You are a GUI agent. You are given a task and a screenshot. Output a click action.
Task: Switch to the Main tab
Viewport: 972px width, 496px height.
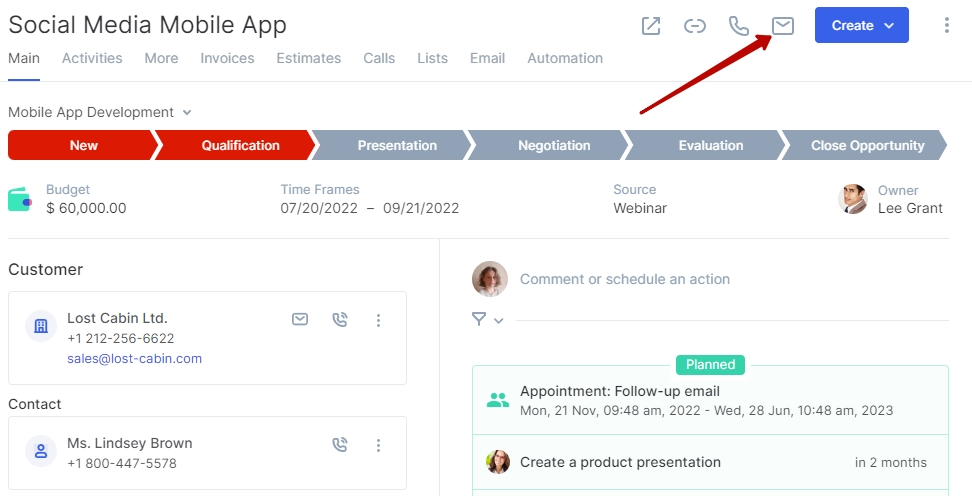point(24,58)
